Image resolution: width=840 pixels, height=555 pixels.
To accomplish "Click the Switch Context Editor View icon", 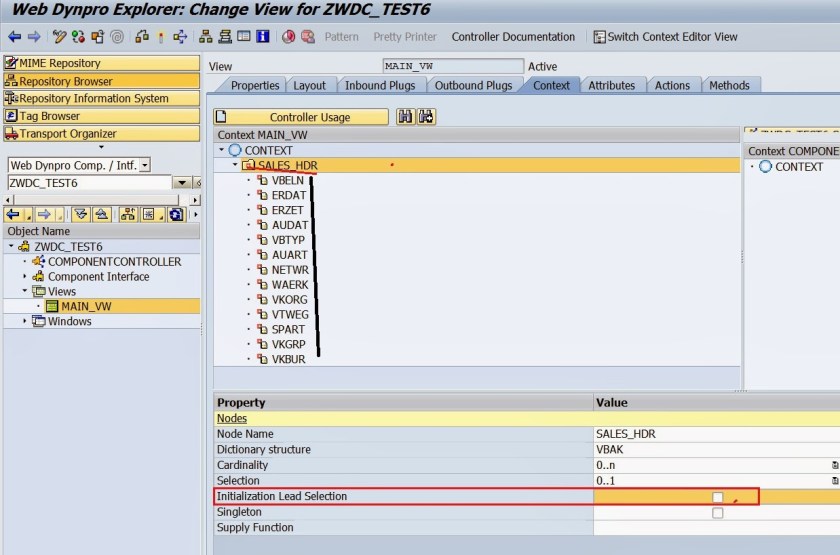I will click(599, 37).
